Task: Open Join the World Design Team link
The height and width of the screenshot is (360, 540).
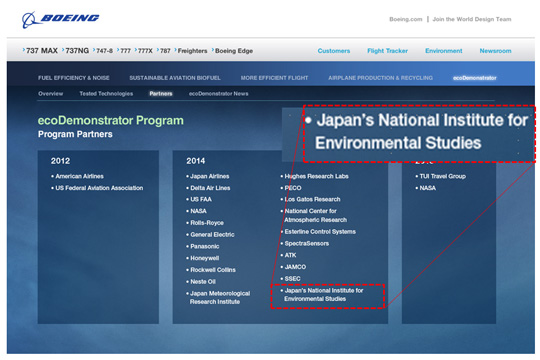Action: (472, 19)
